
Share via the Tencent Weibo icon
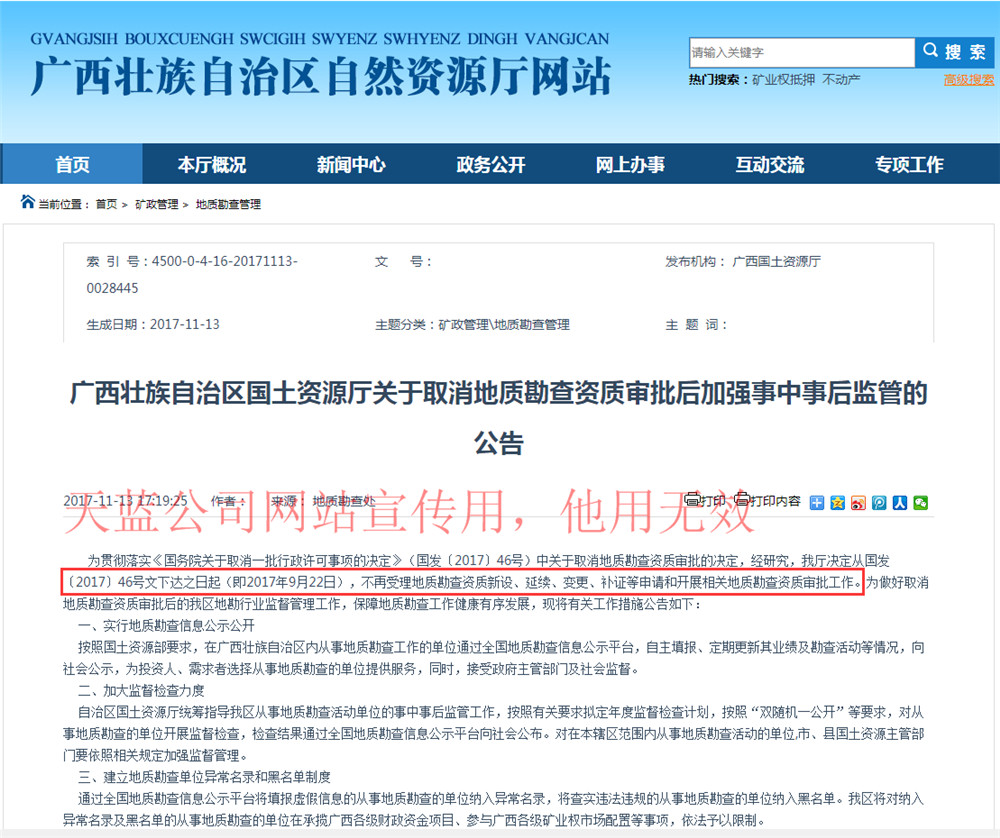(x=879, y=502)
